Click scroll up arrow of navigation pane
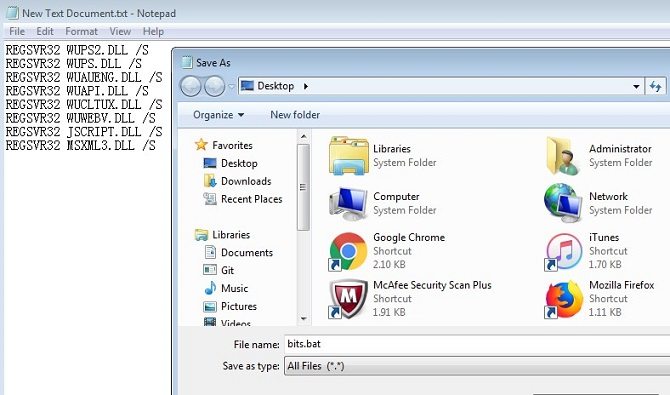The width and height of the screenshot is (670, 395). pos(303,137)
